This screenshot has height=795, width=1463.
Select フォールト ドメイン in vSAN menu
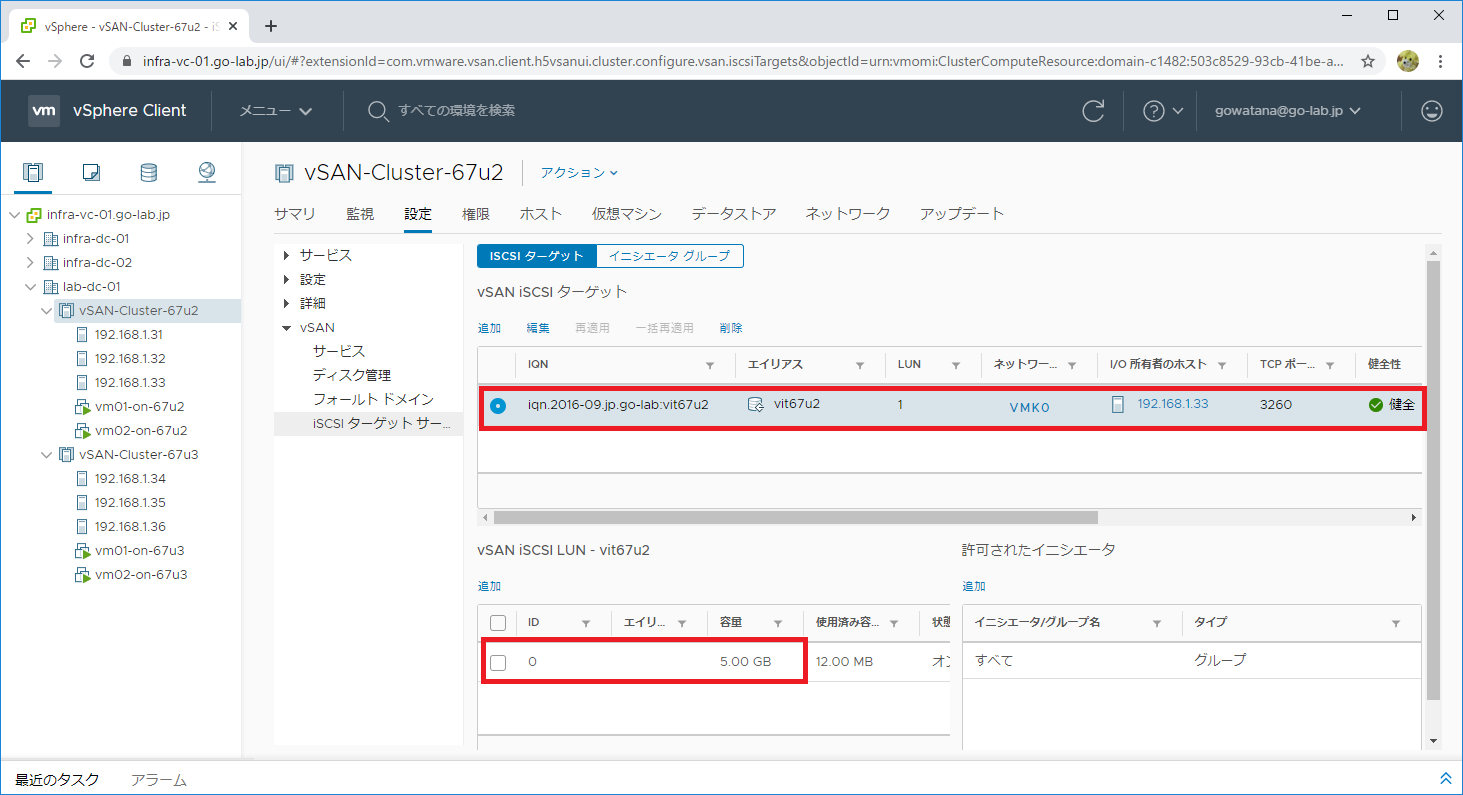[373, 399]
